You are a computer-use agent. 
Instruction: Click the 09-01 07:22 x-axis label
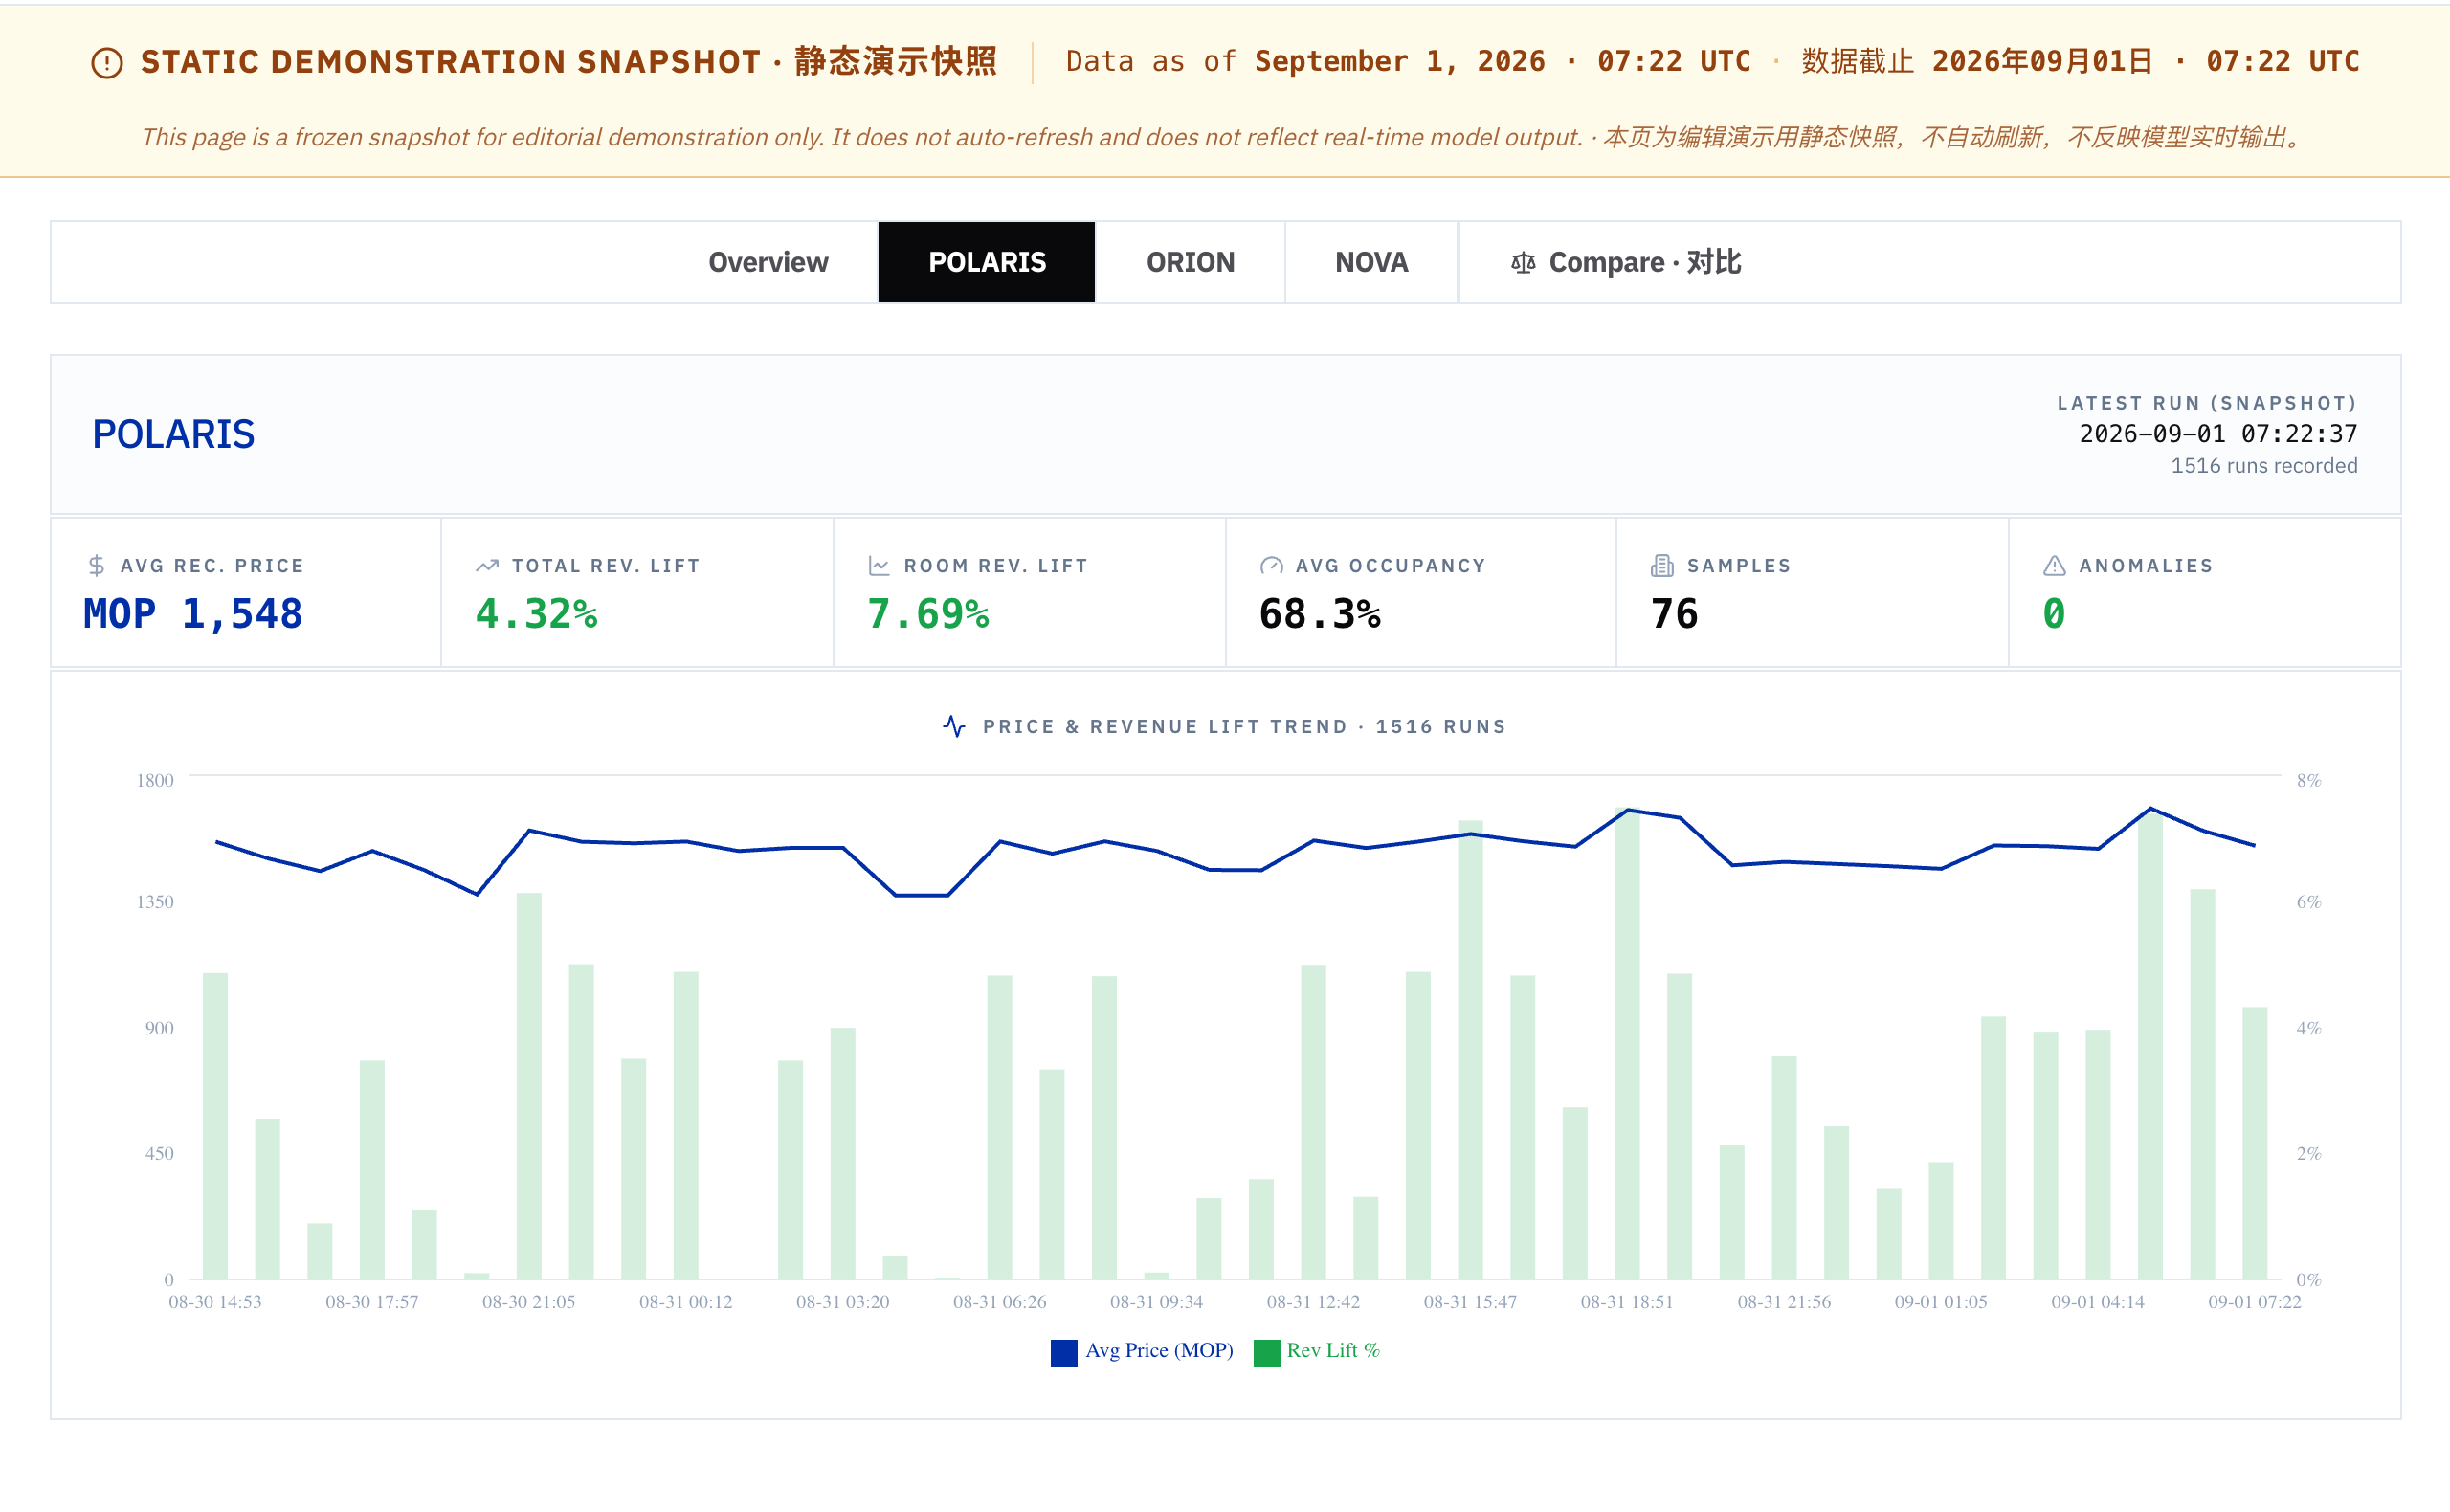[x=2255, y=1302]
